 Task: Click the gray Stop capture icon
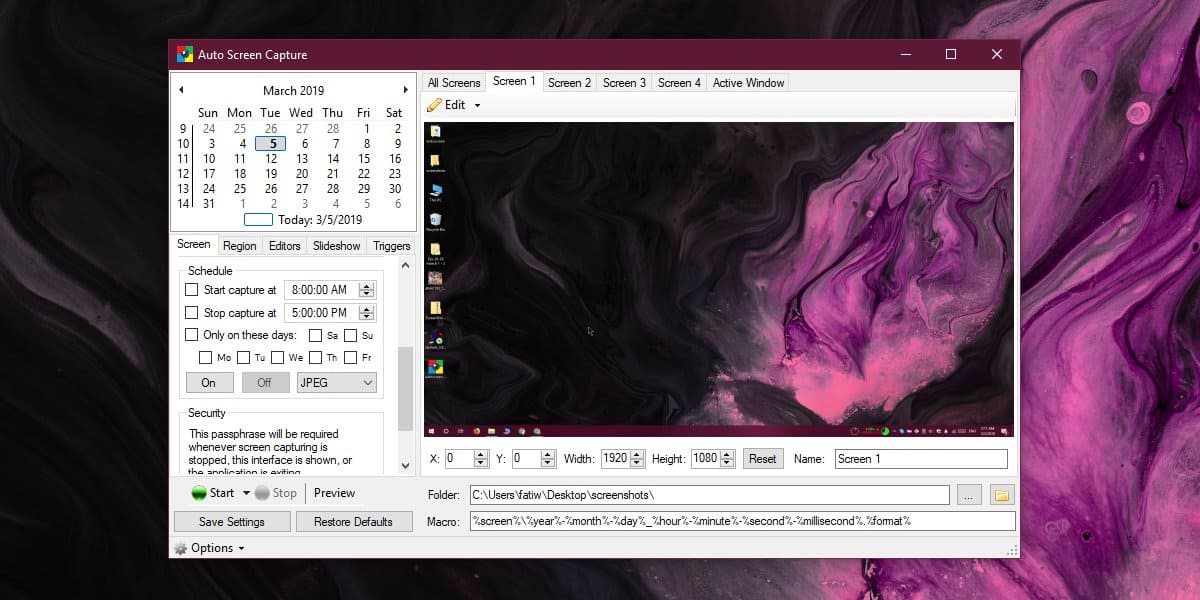coord(261,493)
